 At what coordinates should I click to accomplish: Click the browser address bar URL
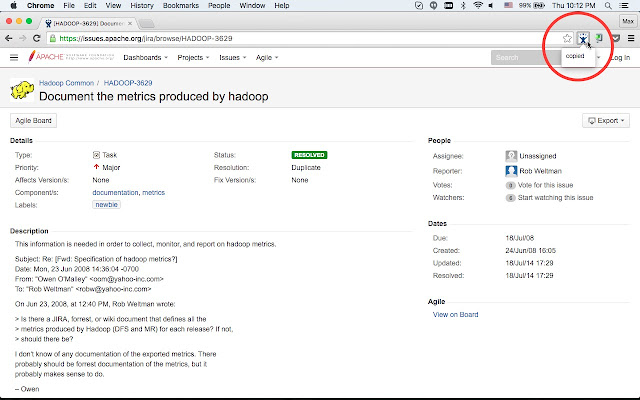coord(146,38)
